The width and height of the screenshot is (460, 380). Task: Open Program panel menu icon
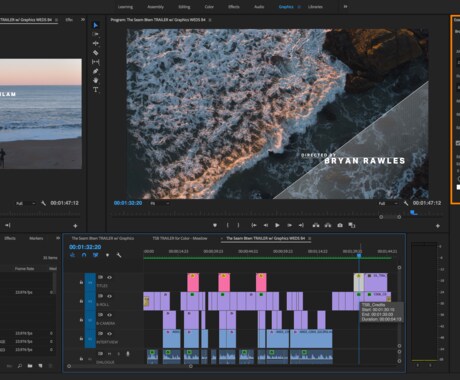pos(210,20)
